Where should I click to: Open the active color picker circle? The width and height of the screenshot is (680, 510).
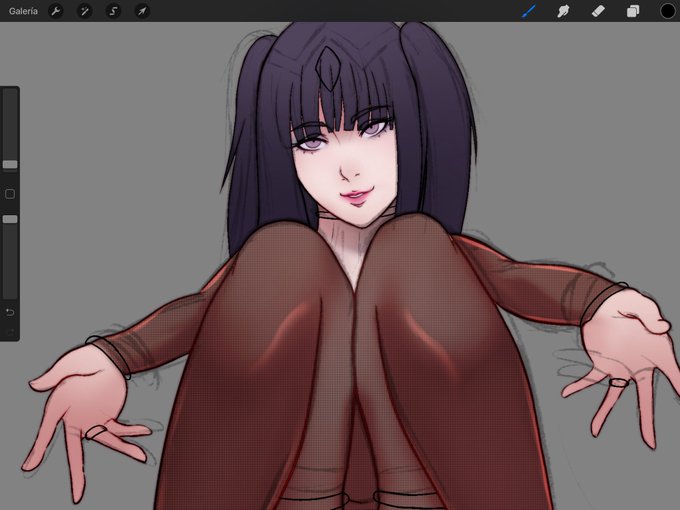click(x=668, y=11)
